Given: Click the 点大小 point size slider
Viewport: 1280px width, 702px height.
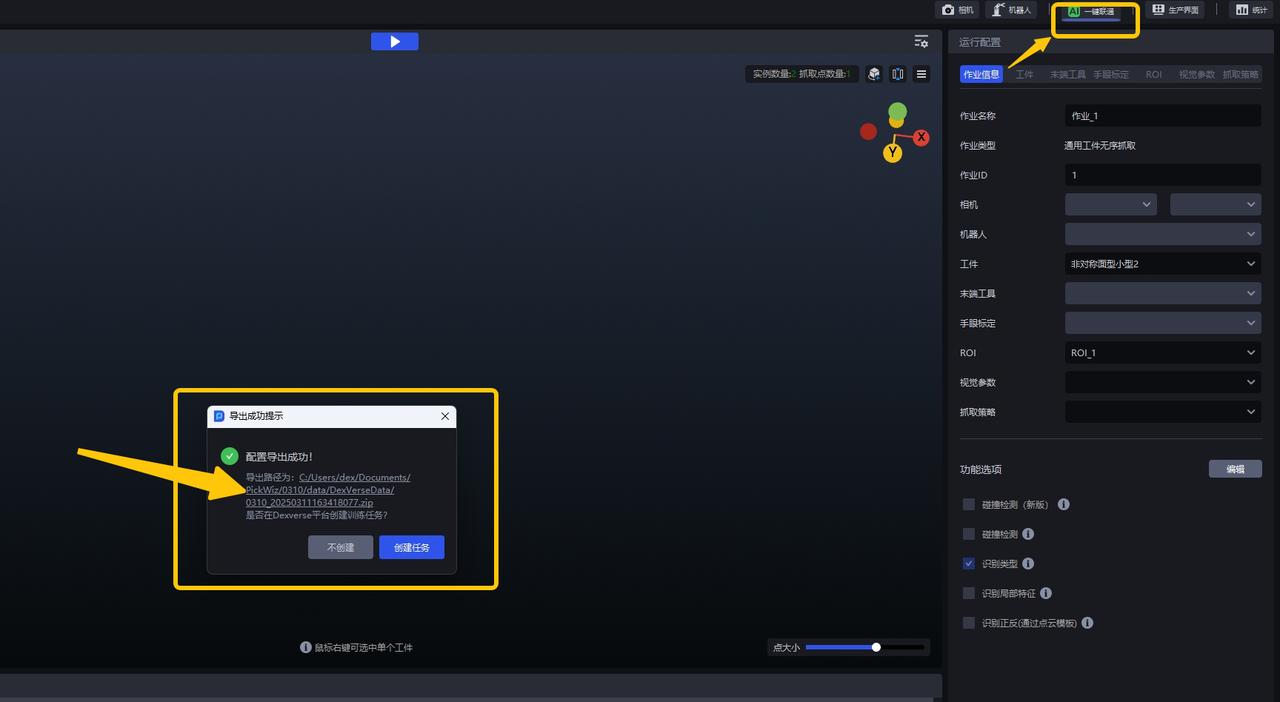Looking at the screenshot, I should 865,647.
